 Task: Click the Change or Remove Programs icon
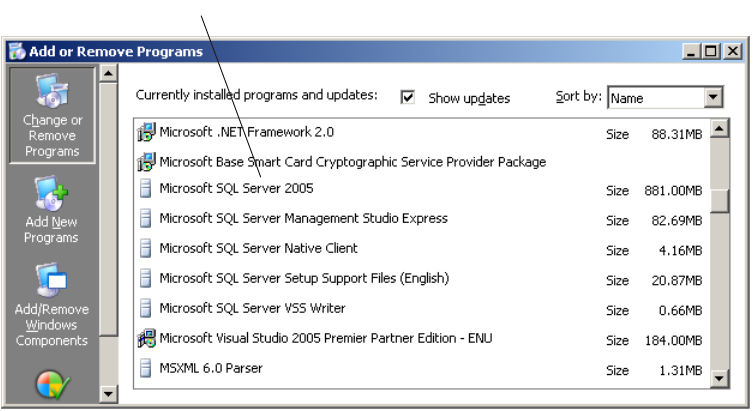52,92
